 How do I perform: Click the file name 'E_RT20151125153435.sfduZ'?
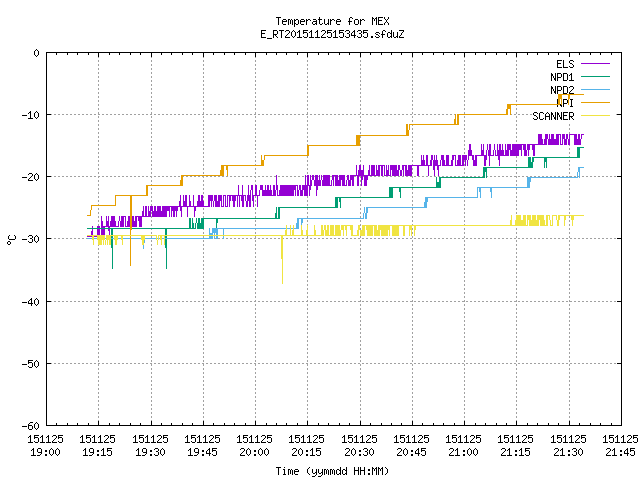(x=332, y=34)
